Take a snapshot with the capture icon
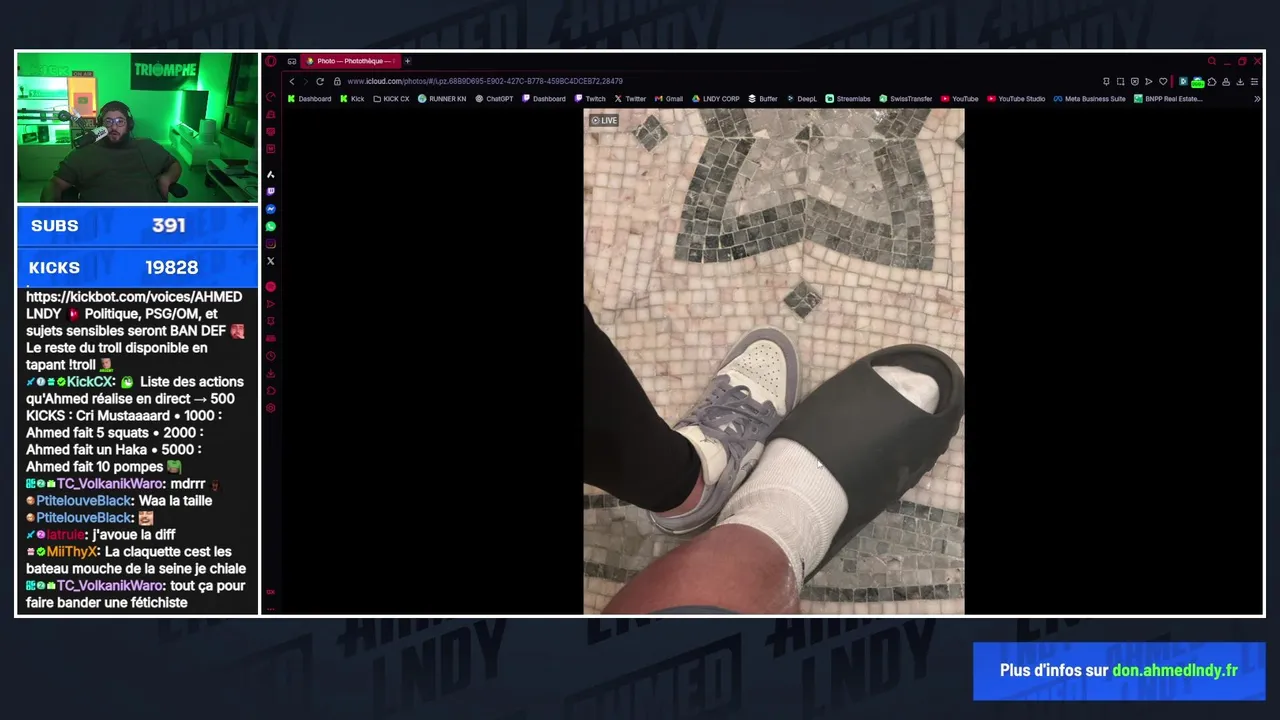The width and height of the screenshot is (1280, 720). 1120,81
